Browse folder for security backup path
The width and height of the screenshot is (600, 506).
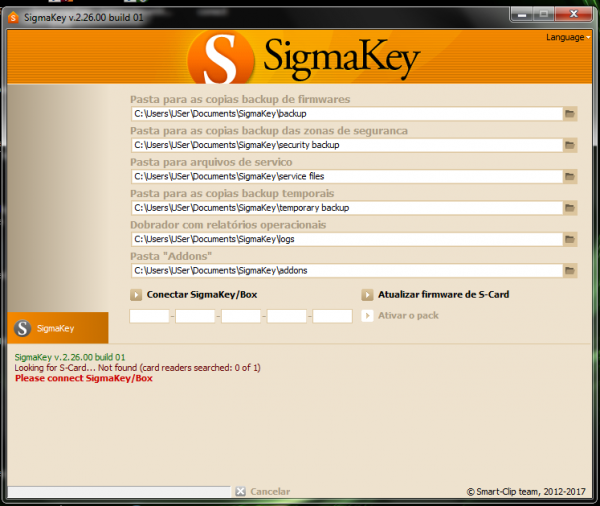tap(570, 145)
